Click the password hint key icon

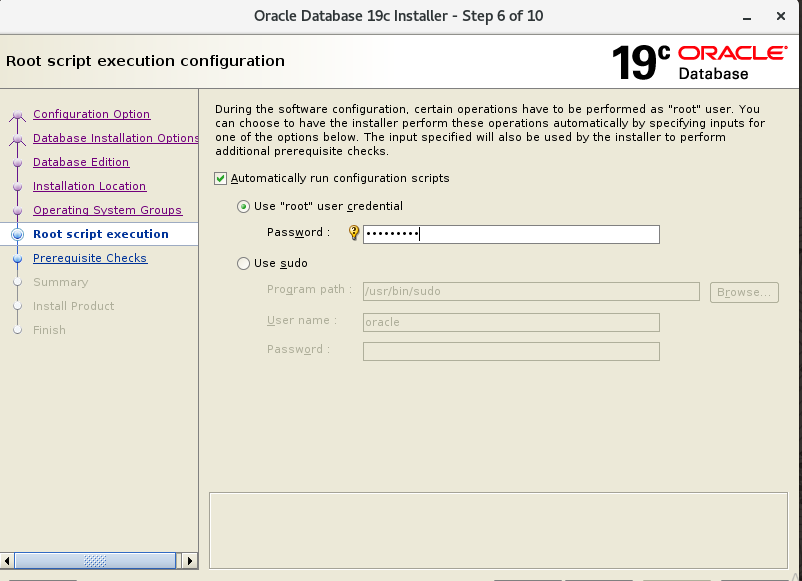(353, 233)
